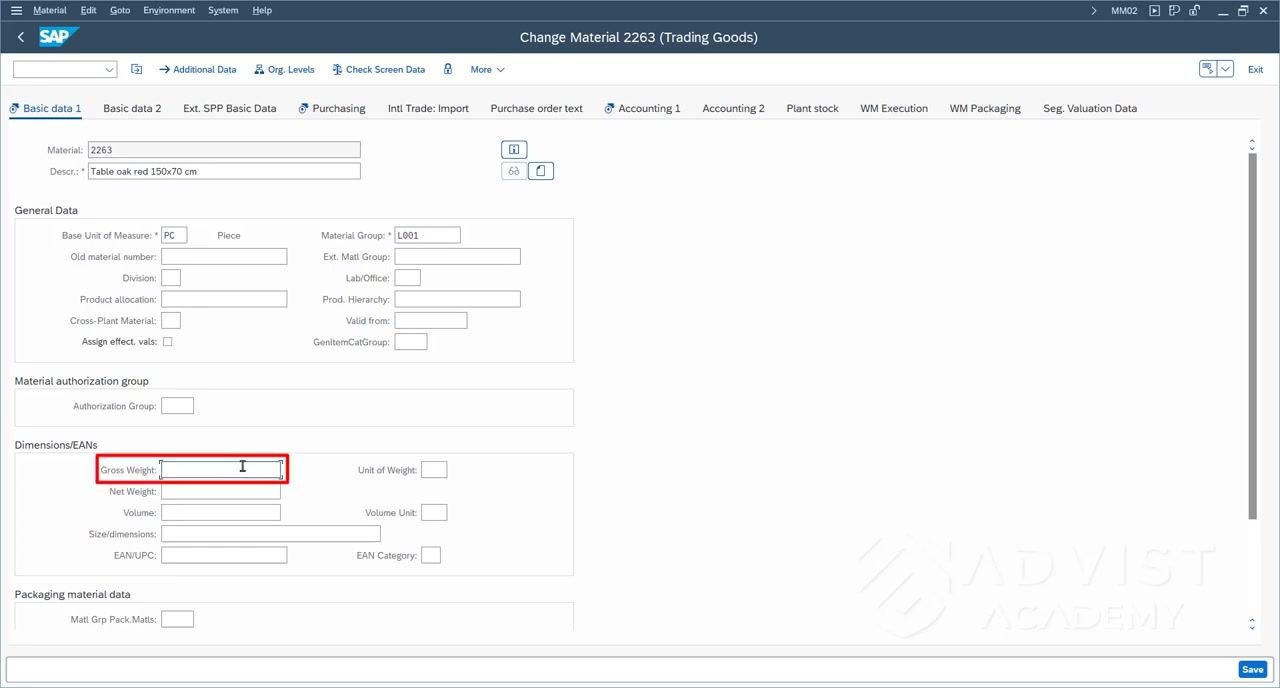Click the other-material icon beside command field
The width and height of the screenshot is (1280, 688).
point(136,70)
